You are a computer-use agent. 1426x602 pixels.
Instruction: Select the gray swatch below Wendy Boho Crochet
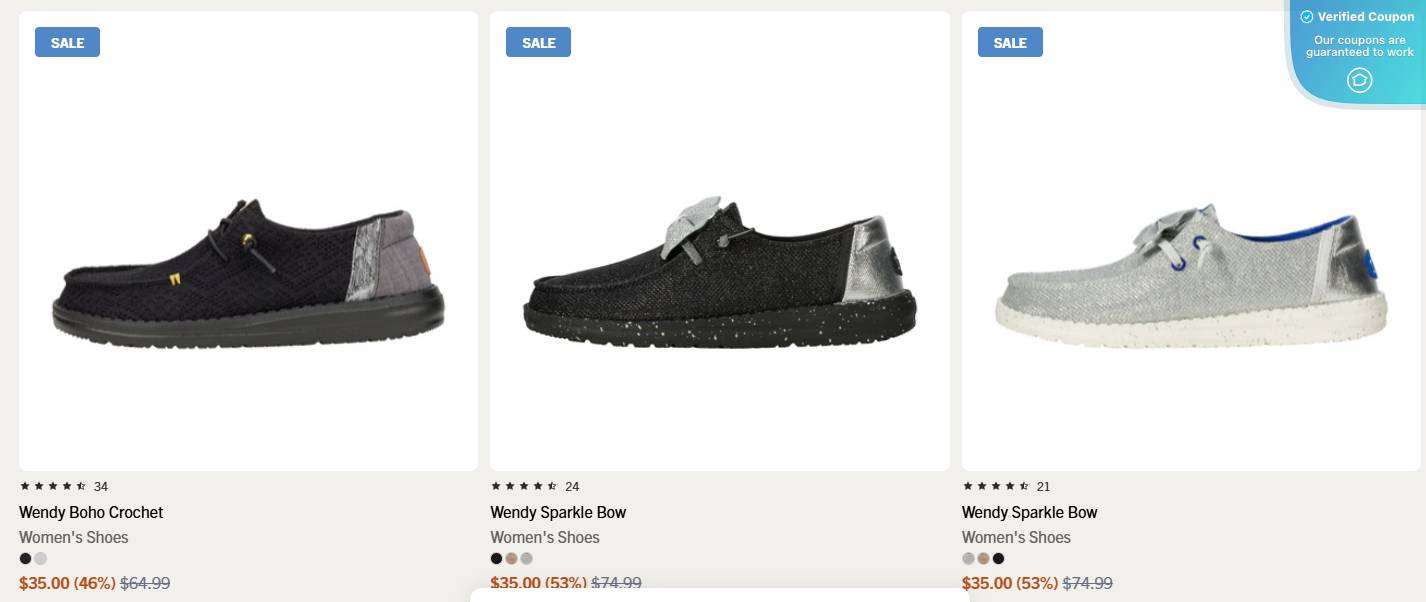click(40, 558)
